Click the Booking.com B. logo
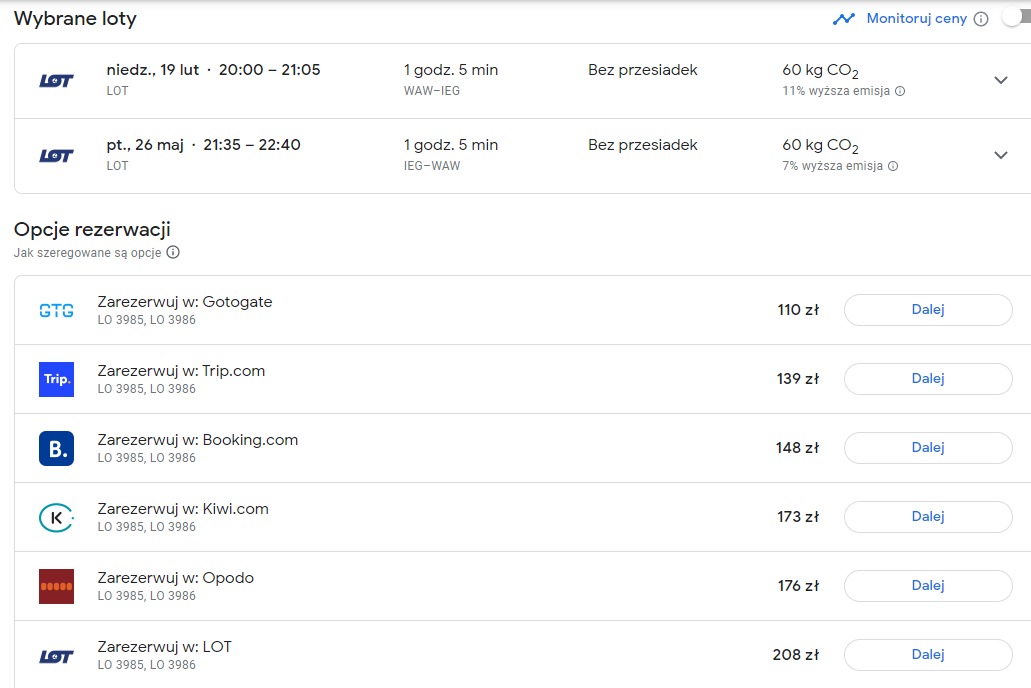 coord(57,449)
